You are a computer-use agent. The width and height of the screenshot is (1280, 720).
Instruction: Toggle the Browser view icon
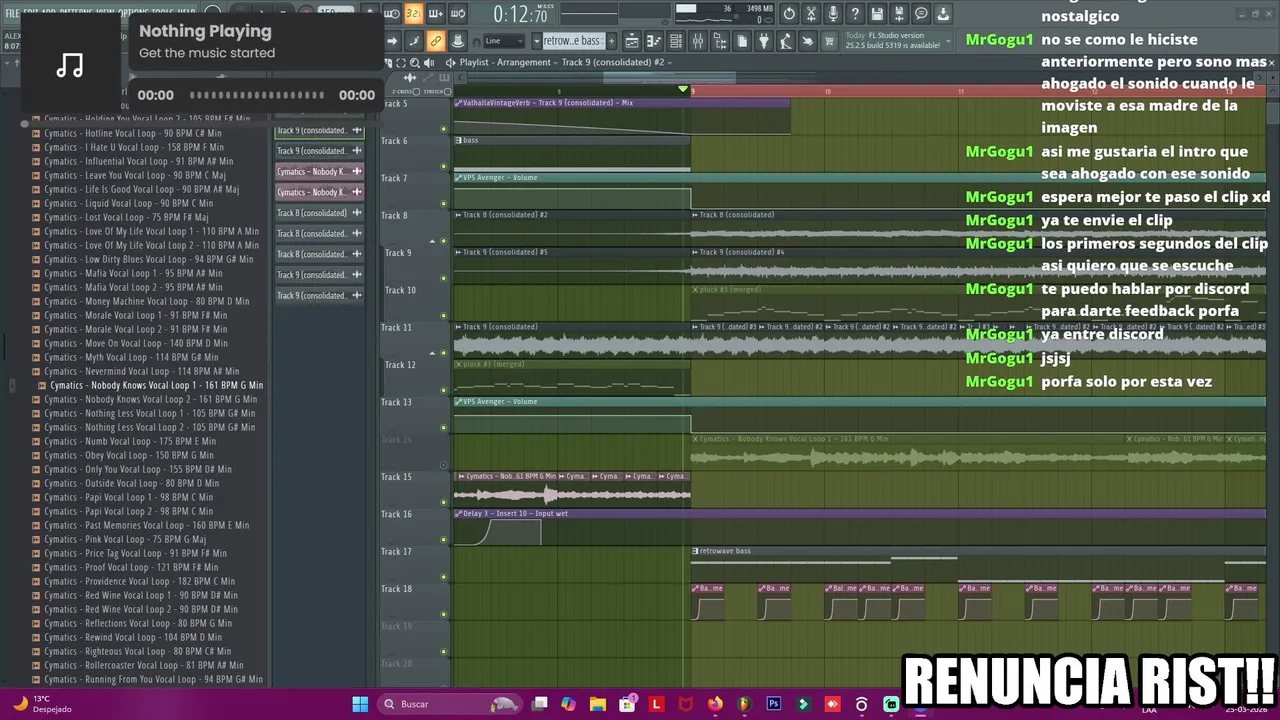coord(720,41)
